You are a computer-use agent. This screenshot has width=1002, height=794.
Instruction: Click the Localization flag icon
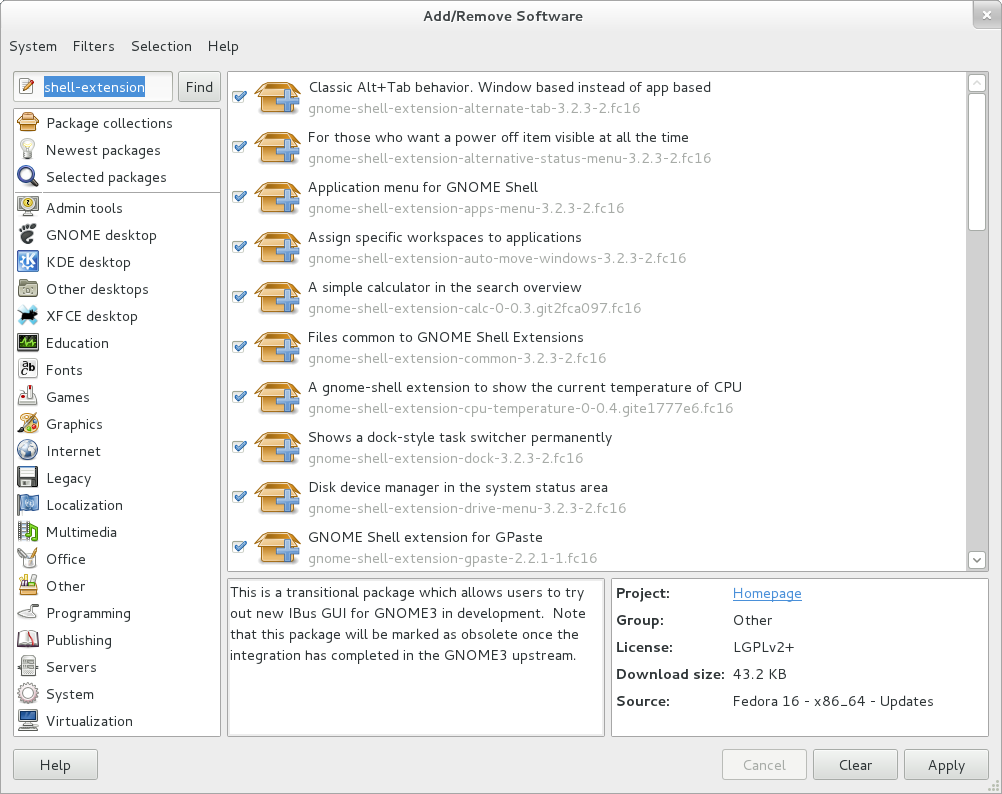[x=27, y=505]
